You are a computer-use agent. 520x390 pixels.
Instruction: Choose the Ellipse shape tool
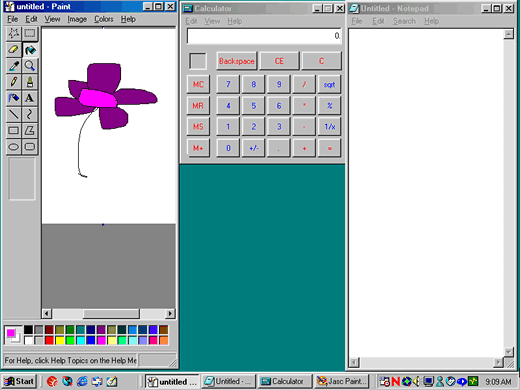point(13,147)
